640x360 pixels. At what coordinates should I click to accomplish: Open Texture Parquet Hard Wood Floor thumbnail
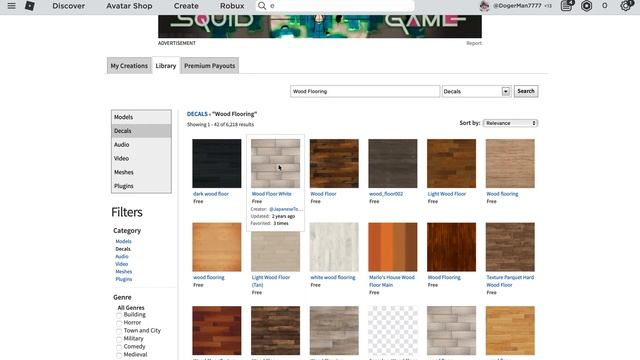click(x=510, y=247)
